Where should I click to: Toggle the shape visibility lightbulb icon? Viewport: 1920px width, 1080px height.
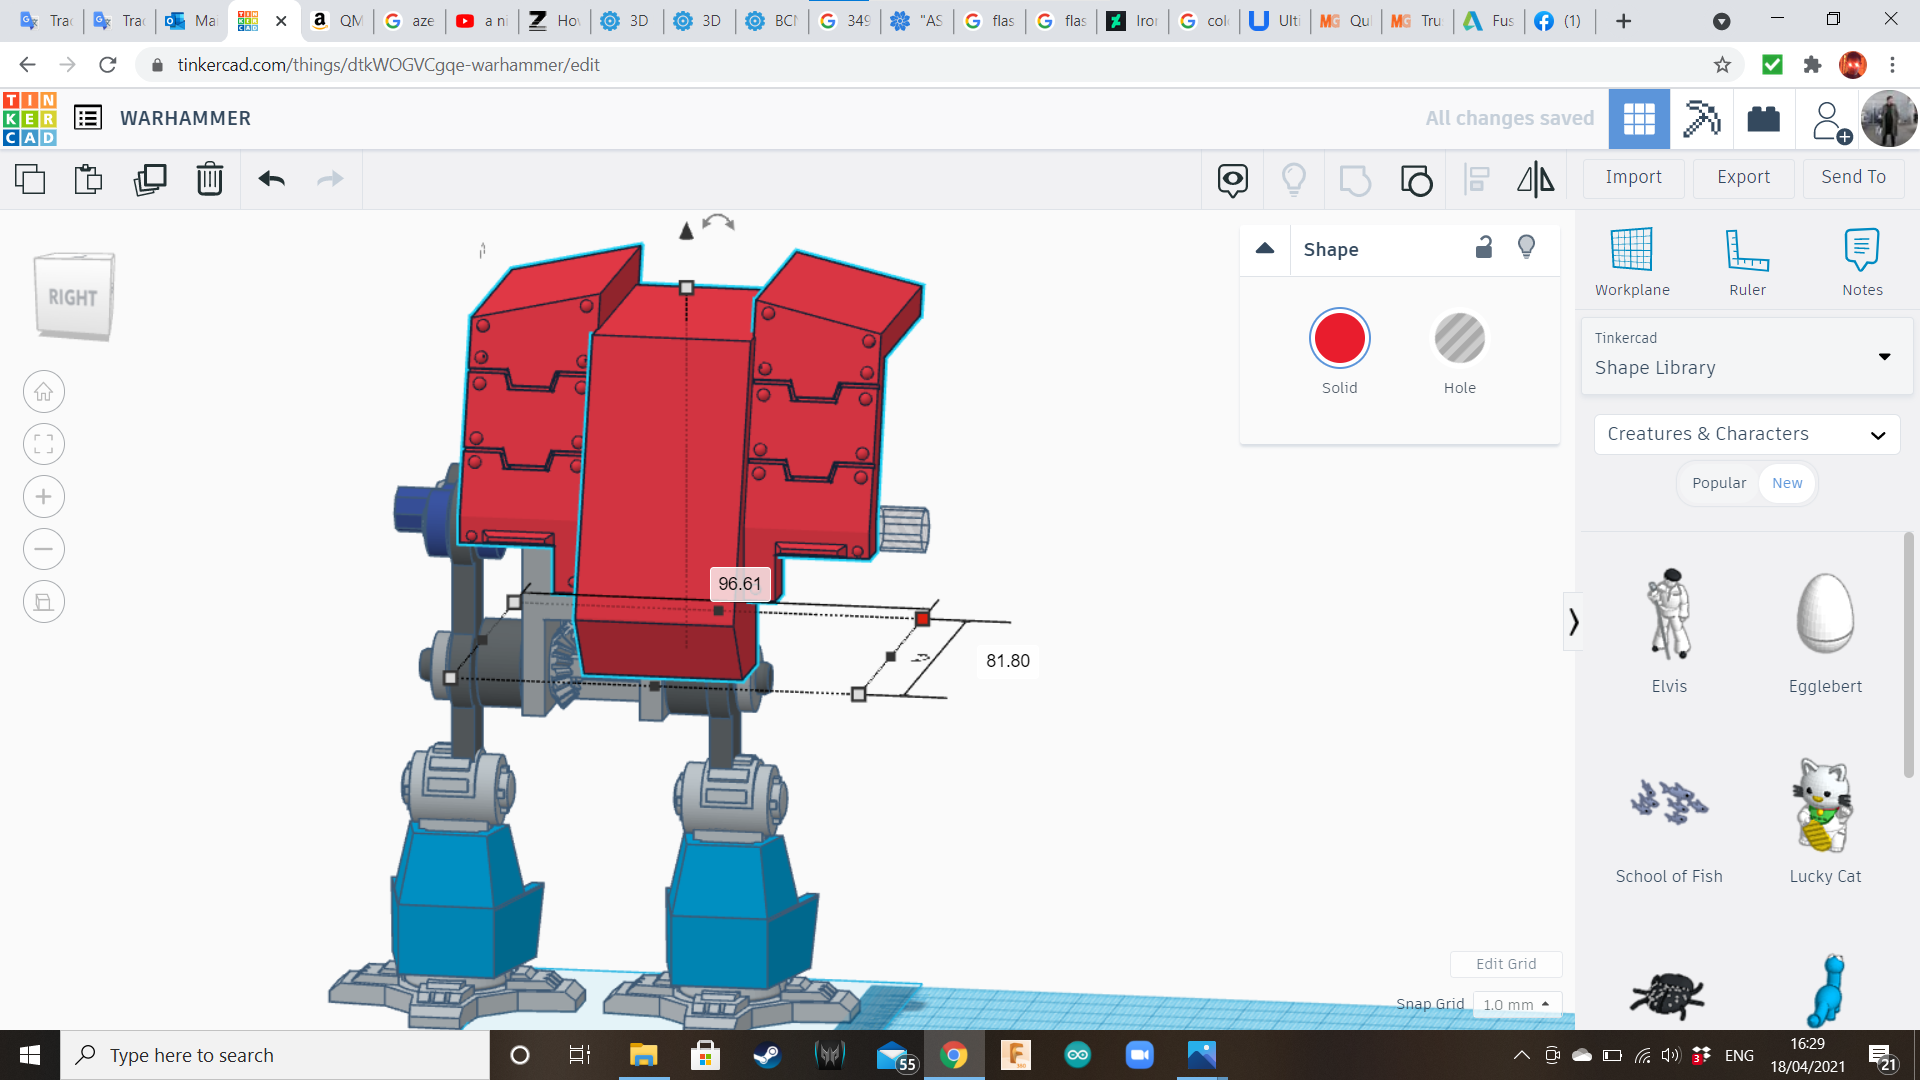1526,248
